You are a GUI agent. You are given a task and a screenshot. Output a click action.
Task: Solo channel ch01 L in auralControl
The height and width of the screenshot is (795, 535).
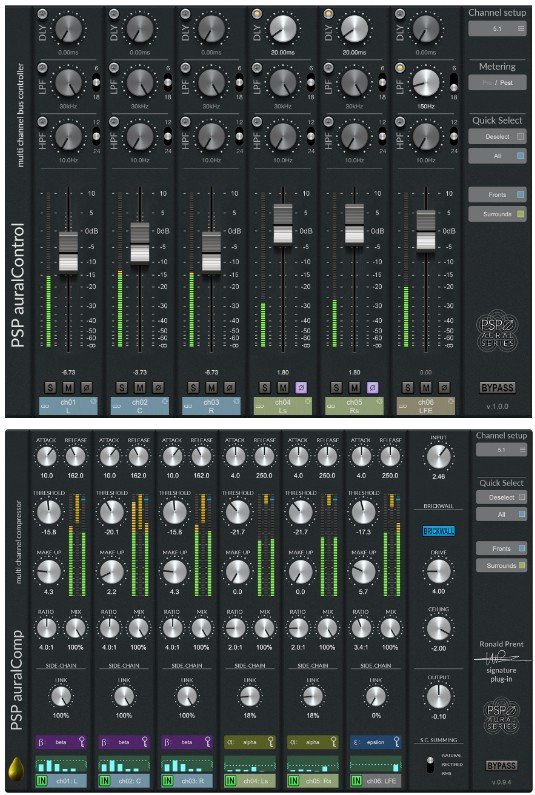click(50, 388)
